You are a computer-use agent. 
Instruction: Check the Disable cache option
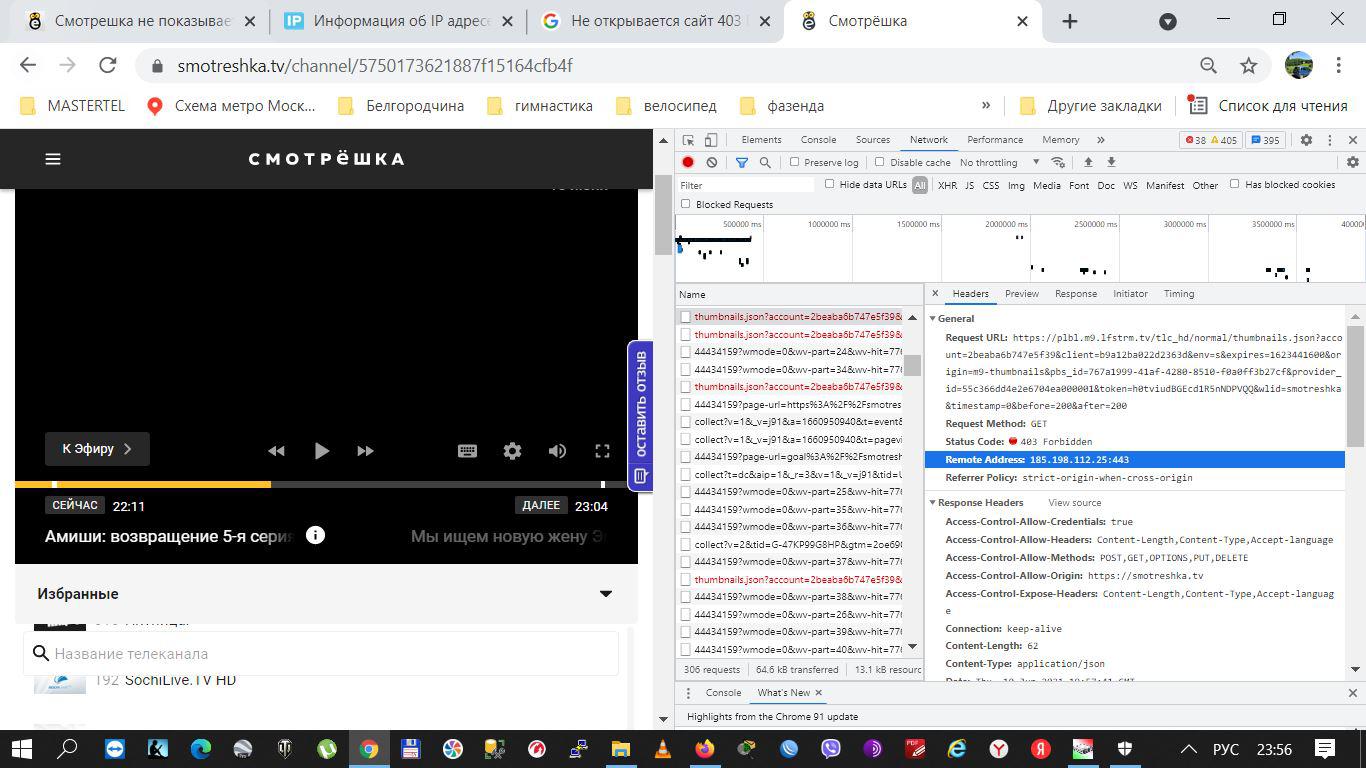click(880, 162)
